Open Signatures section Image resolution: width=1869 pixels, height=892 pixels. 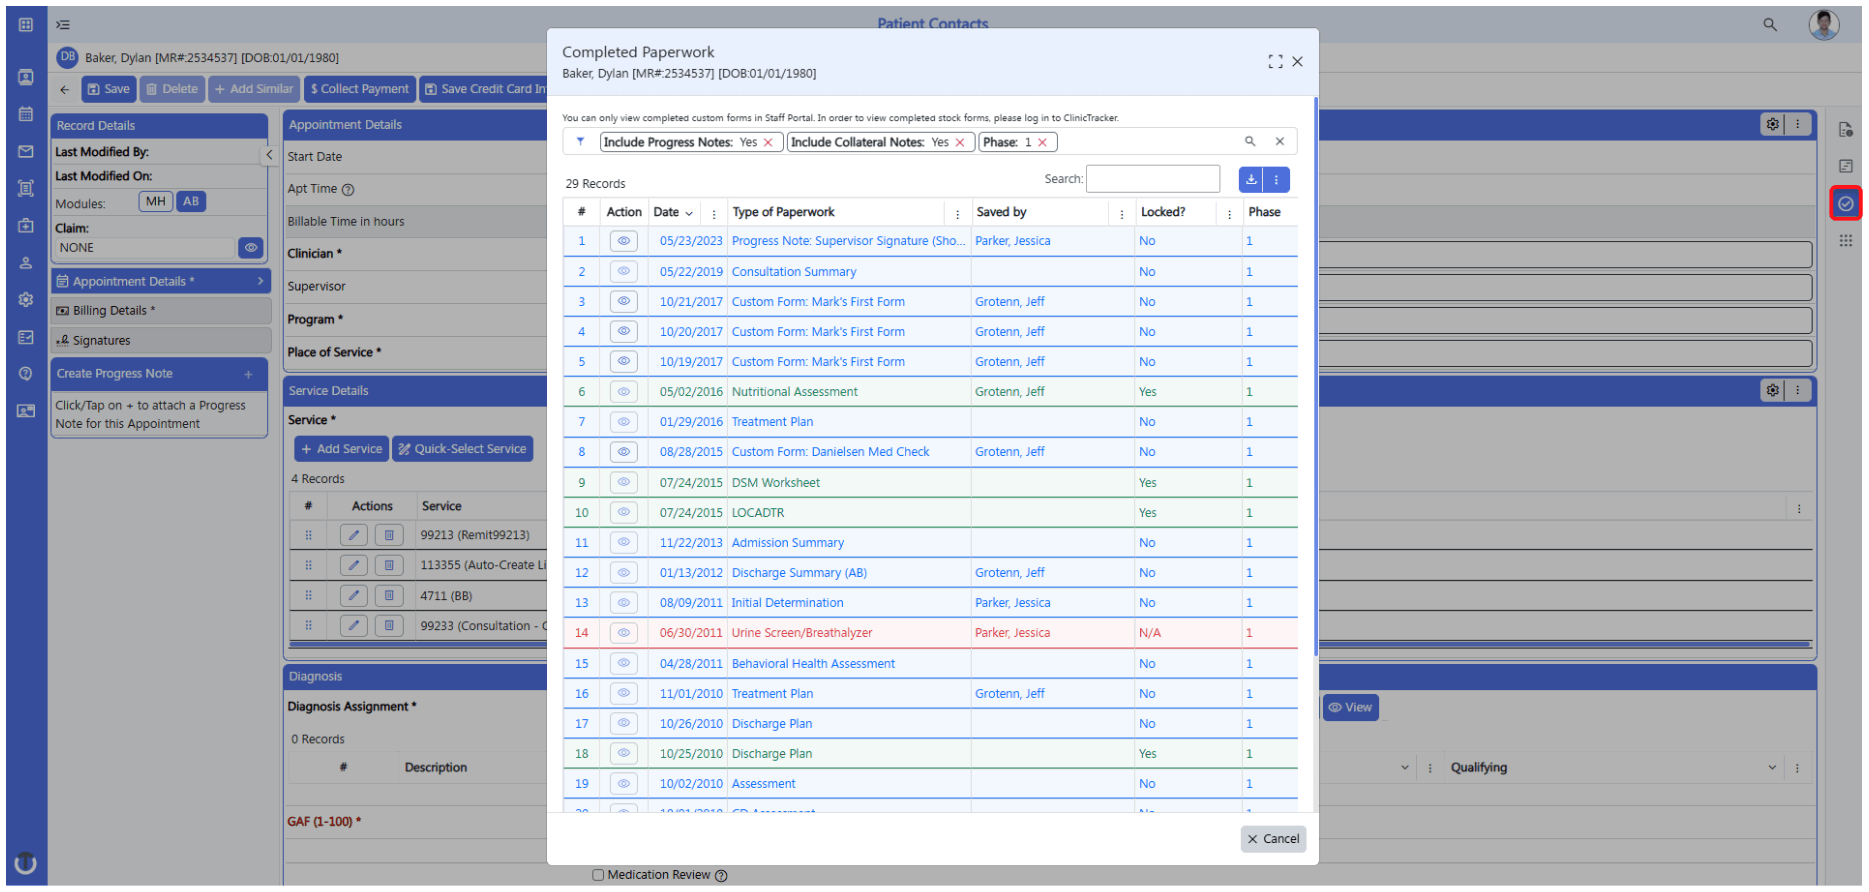click(x=160, y=340)
